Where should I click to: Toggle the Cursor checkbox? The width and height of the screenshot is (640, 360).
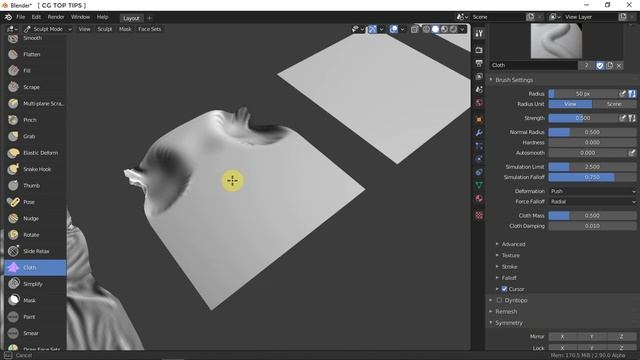coord(504,289)
